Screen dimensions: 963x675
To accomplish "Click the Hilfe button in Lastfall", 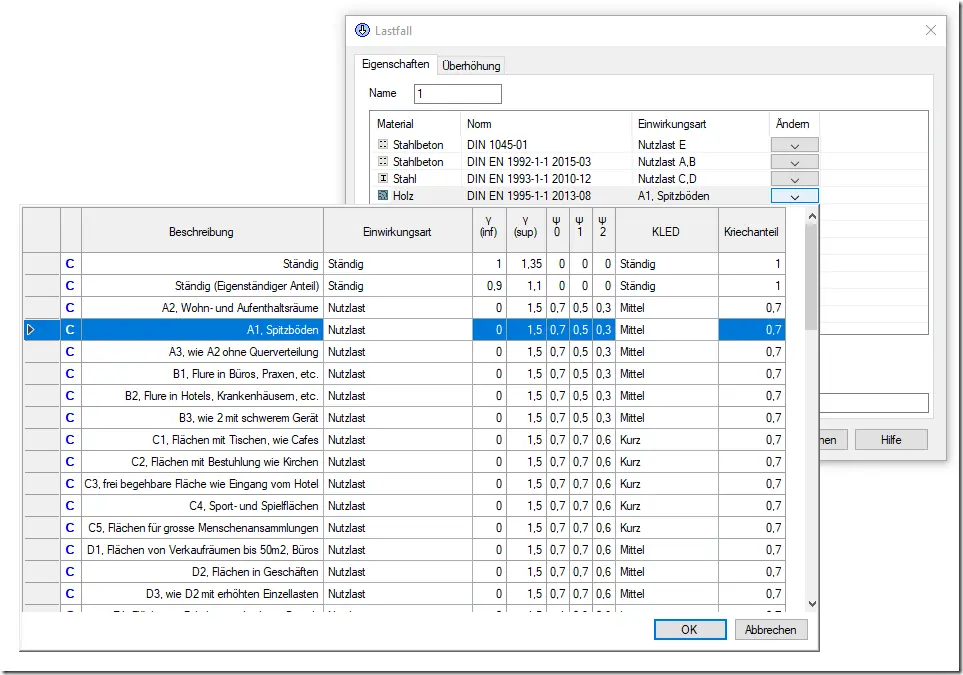I will (891, 440).
